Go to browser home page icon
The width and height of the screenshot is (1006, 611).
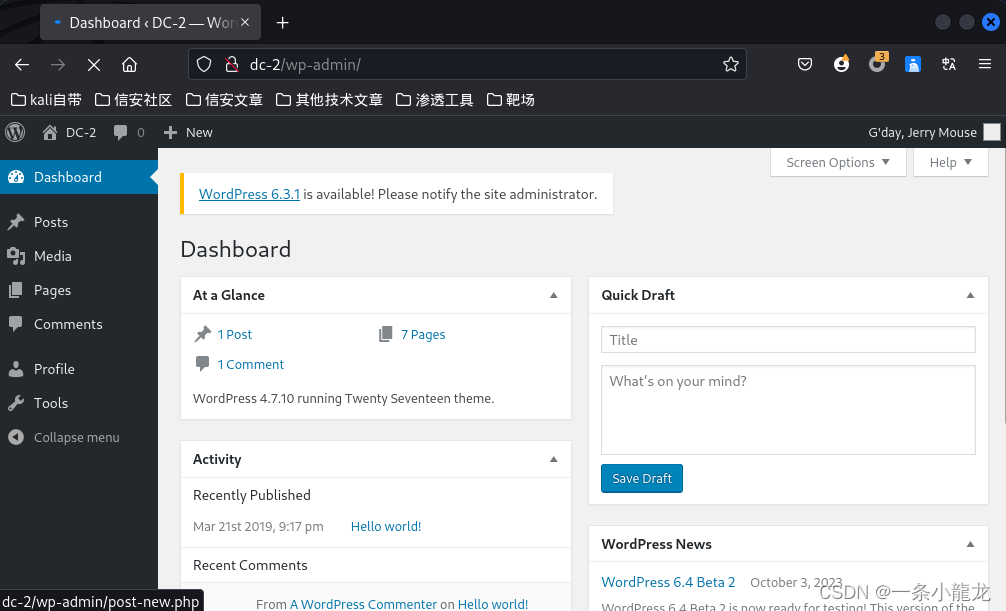point(130,65)
